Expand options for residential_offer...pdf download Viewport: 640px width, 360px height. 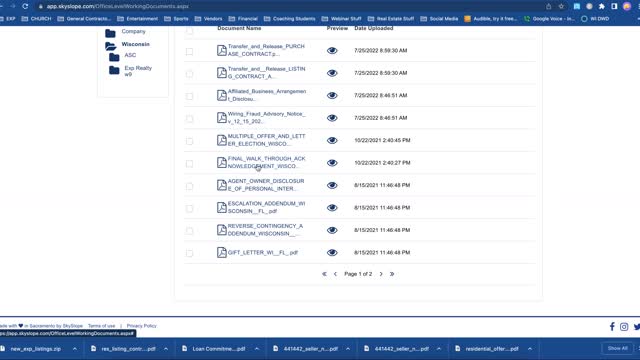(x=530, y=349)
